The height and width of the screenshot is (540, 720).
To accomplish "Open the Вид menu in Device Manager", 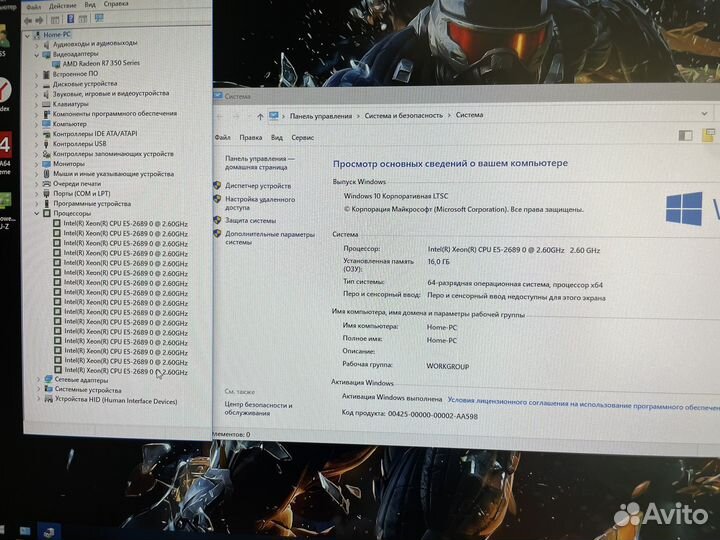I will point(90,5).
